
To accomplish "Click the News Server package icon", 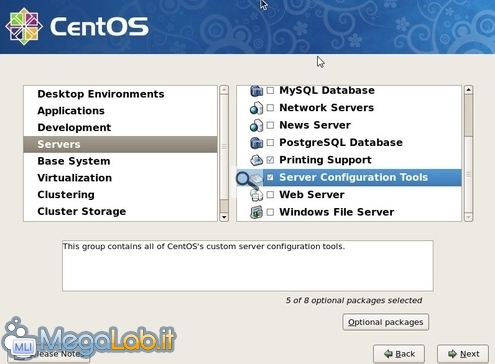I will click(256, 125).
